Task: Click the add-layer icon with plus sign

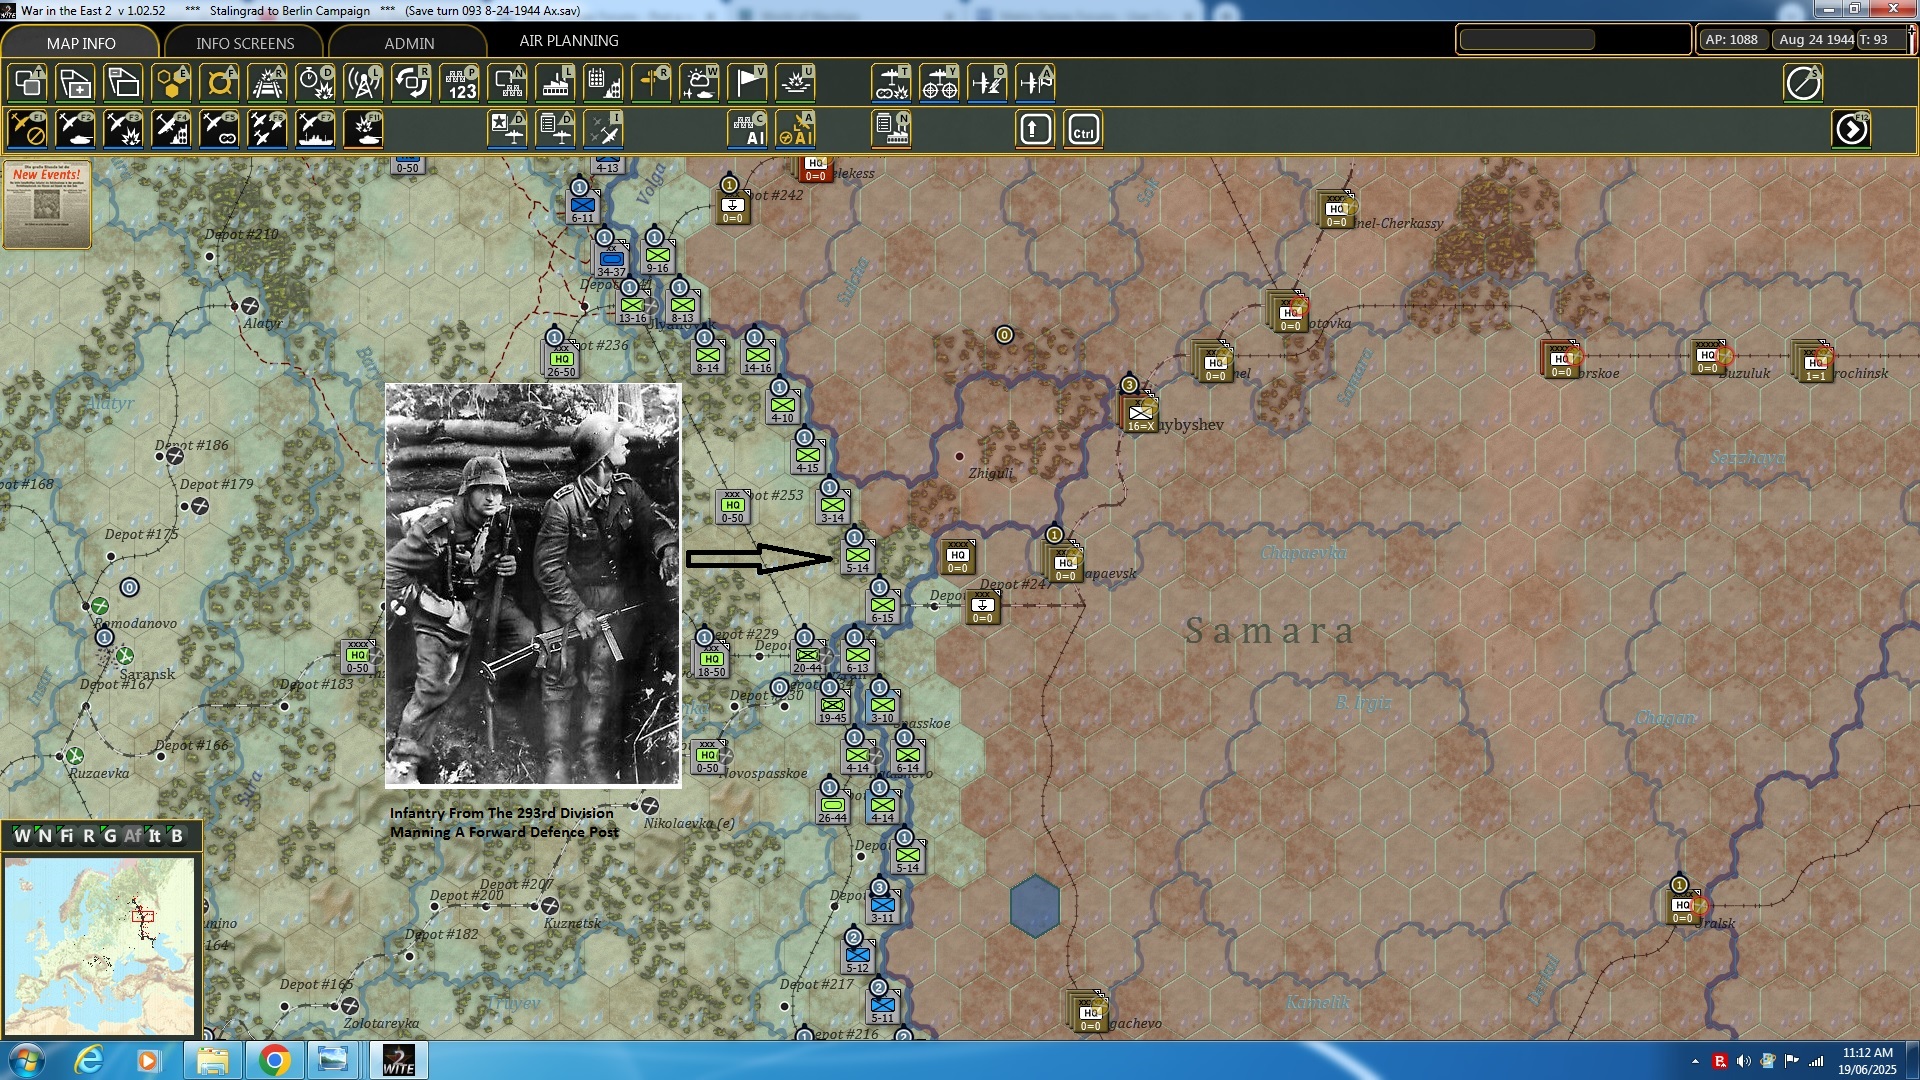Action: (76, 83)
